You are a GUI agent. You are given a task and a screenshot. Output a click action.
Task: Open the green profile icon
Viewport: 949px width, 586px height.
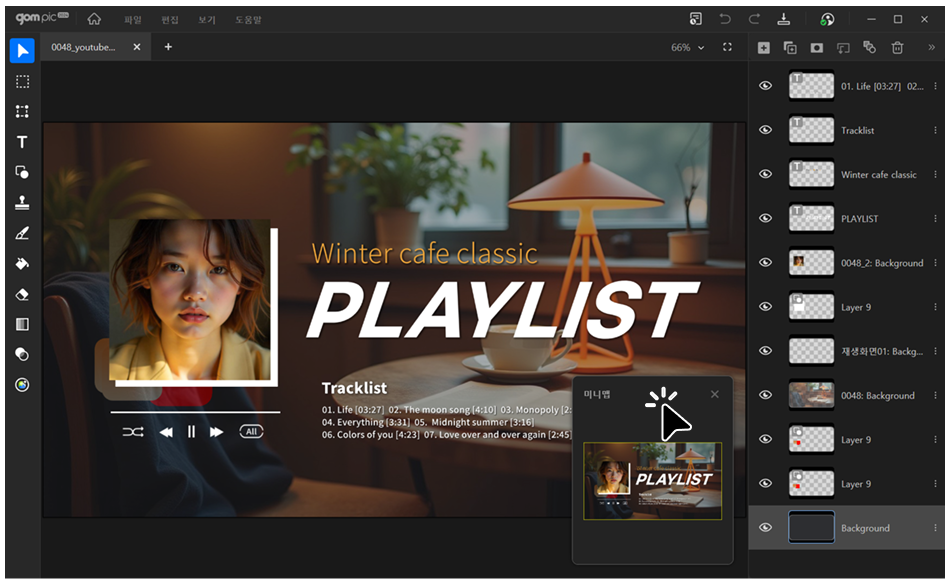(827, 19)
